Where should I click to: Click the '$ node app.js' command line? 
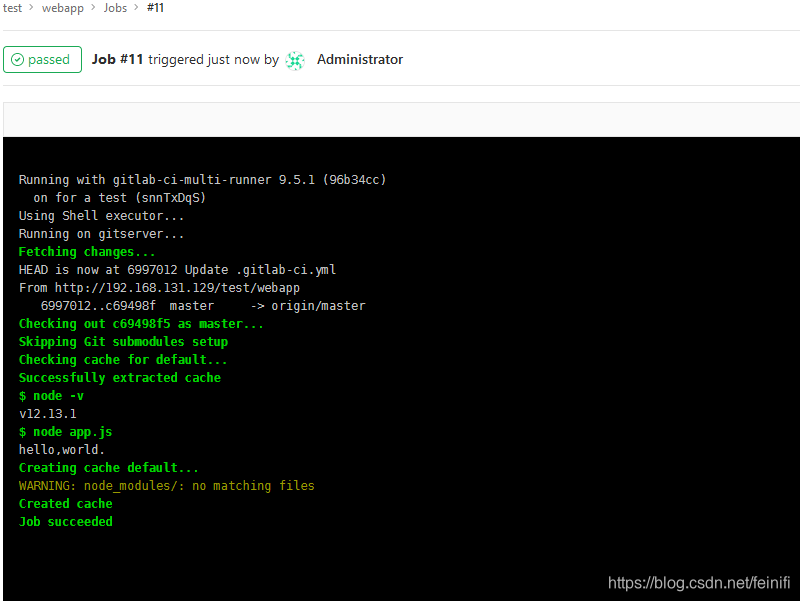tap(65, 432)
